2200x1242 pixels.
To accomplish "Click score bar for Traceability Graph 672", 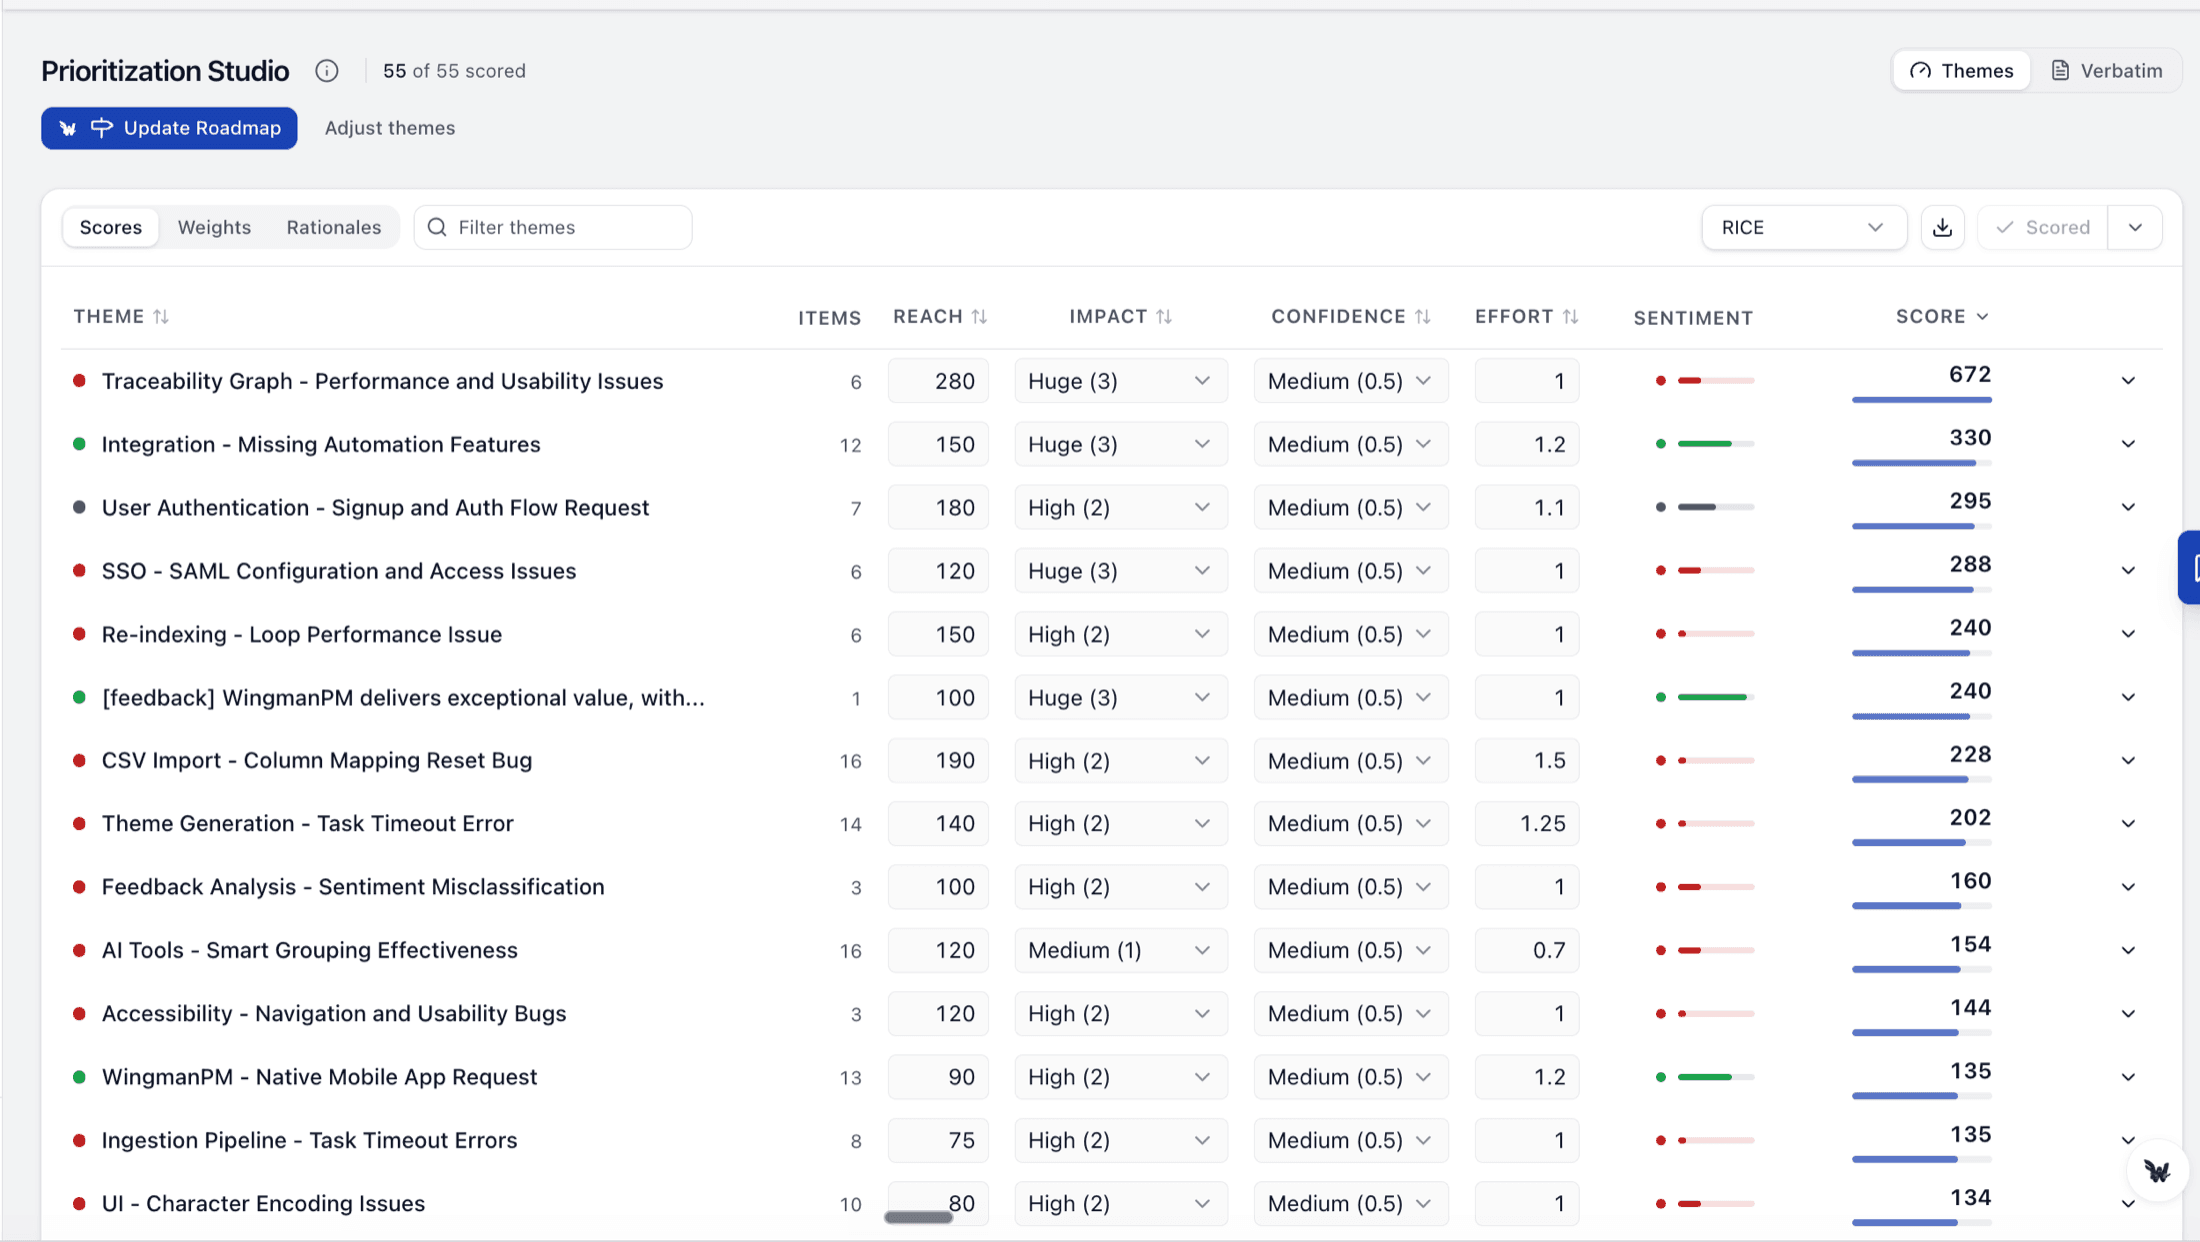I will (x=1921, y=400).
